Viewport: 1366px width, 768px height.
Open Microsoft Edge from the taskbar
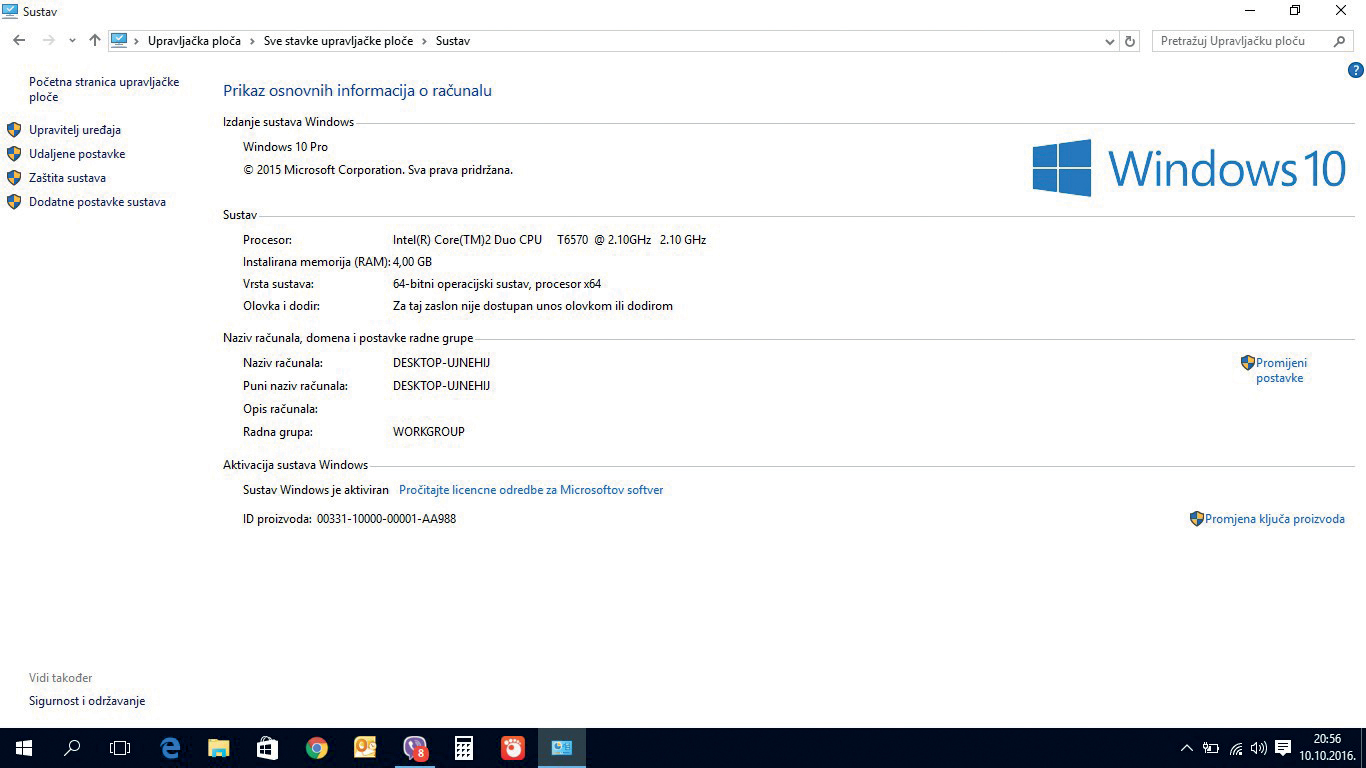[170, 748]
